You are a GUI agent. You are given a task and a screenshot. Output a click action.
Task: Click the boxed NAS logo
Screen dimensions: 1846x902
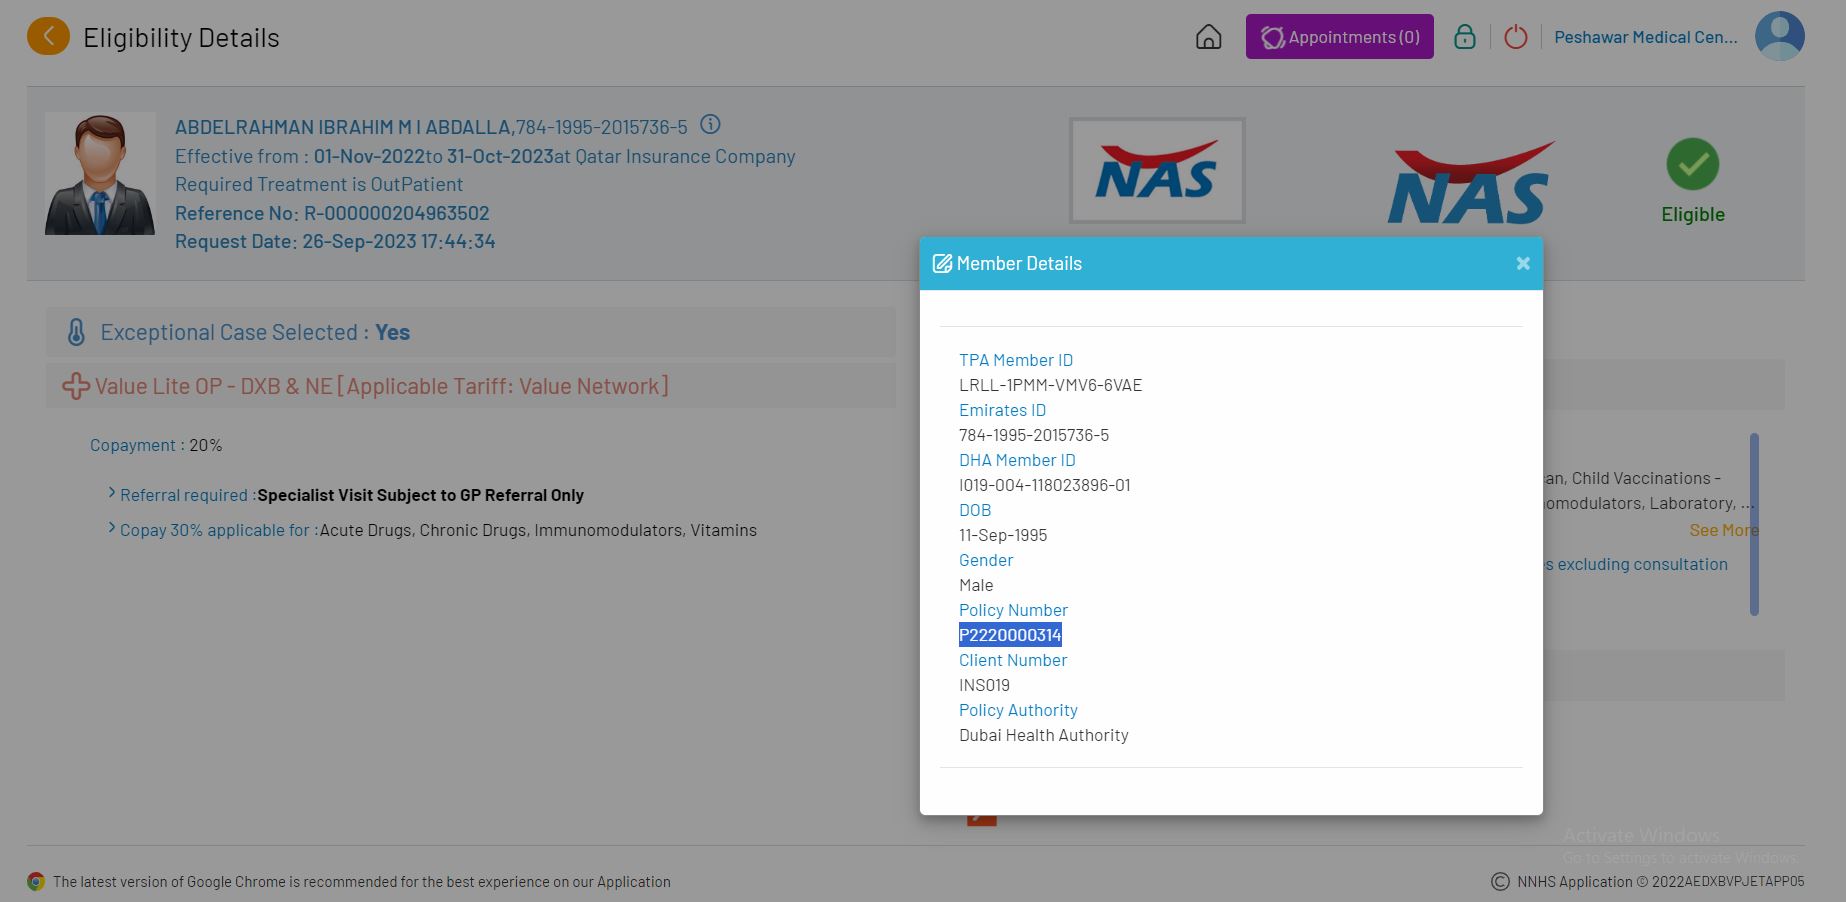pos(1156,170)
